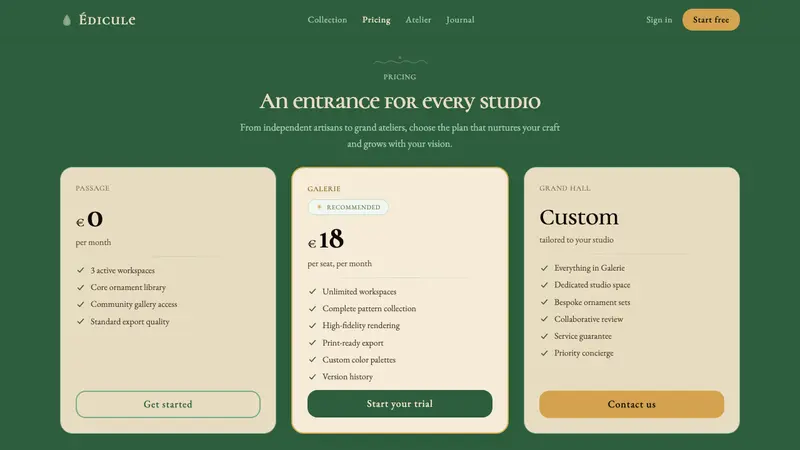Go to the Atelier nav item

(x=418, y=20)
